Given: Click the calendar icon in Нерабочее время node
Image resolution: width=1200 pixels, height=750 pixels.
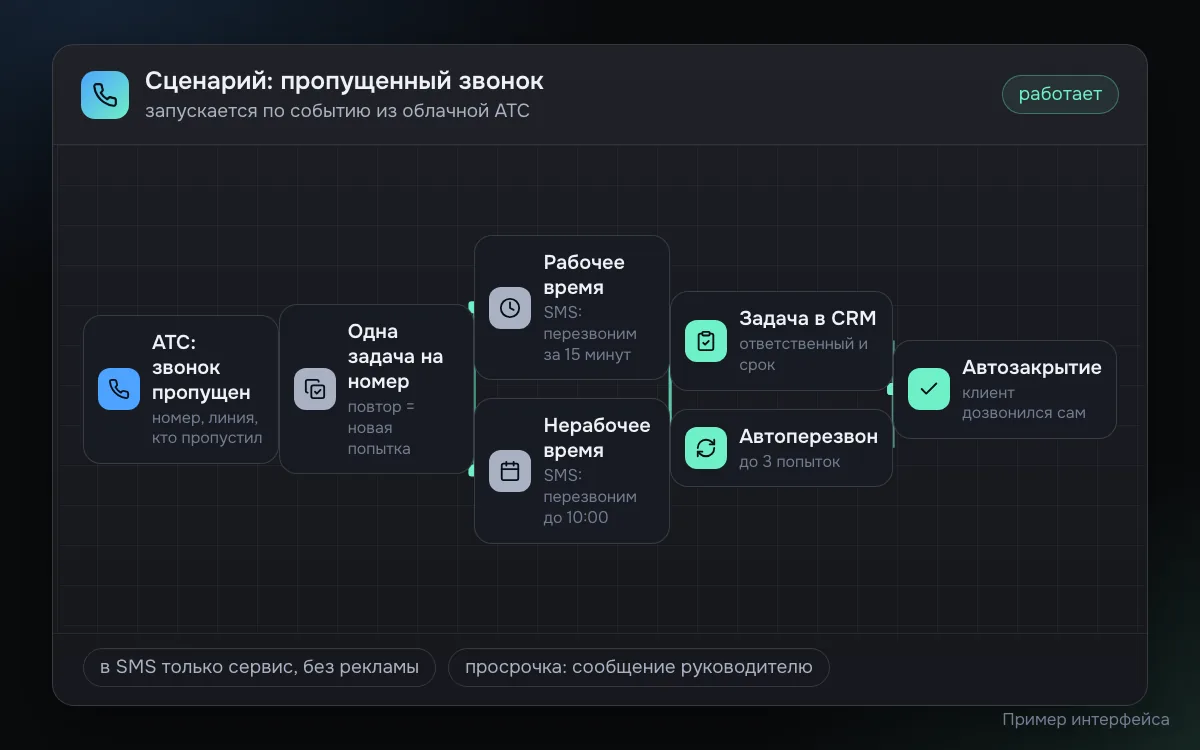Looking at the screenshot, I should click(510, 471).
